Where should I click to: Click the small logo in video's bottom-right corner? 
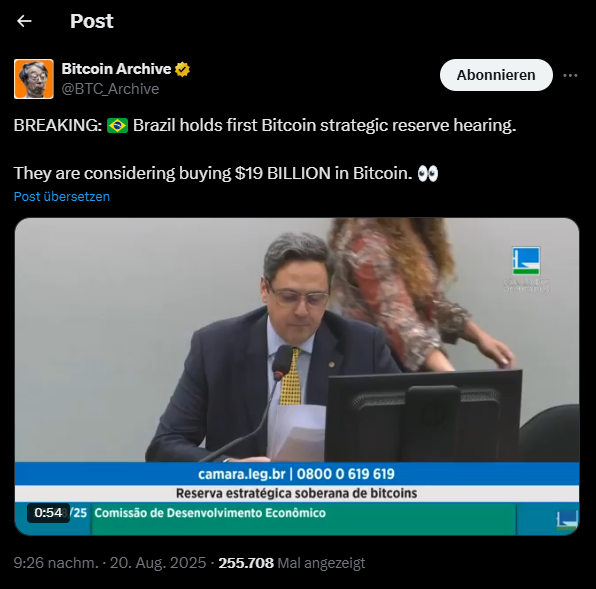[567, 519]
